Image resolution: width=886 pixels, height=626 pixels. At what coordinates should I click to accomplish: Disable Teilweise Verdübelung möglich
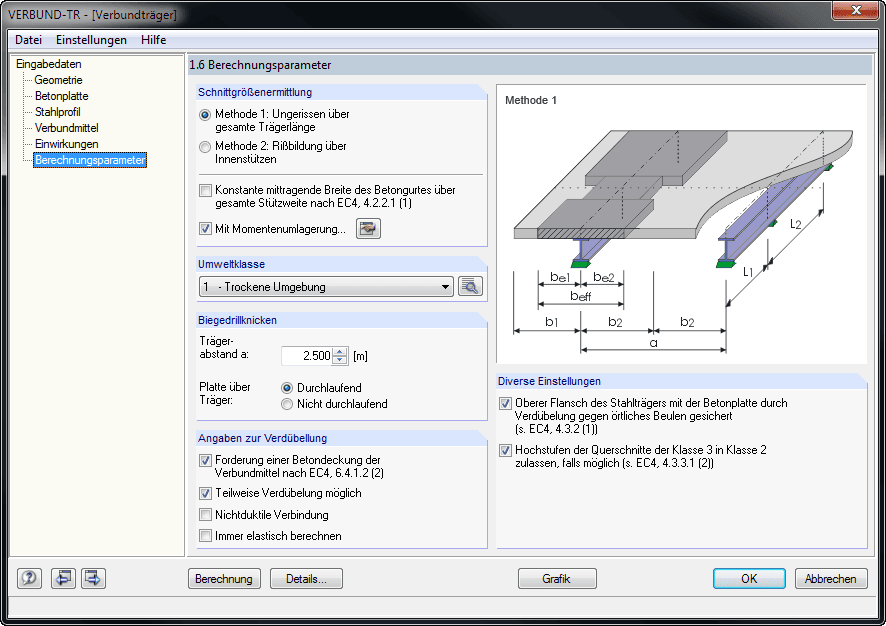[x=206, y=494]
